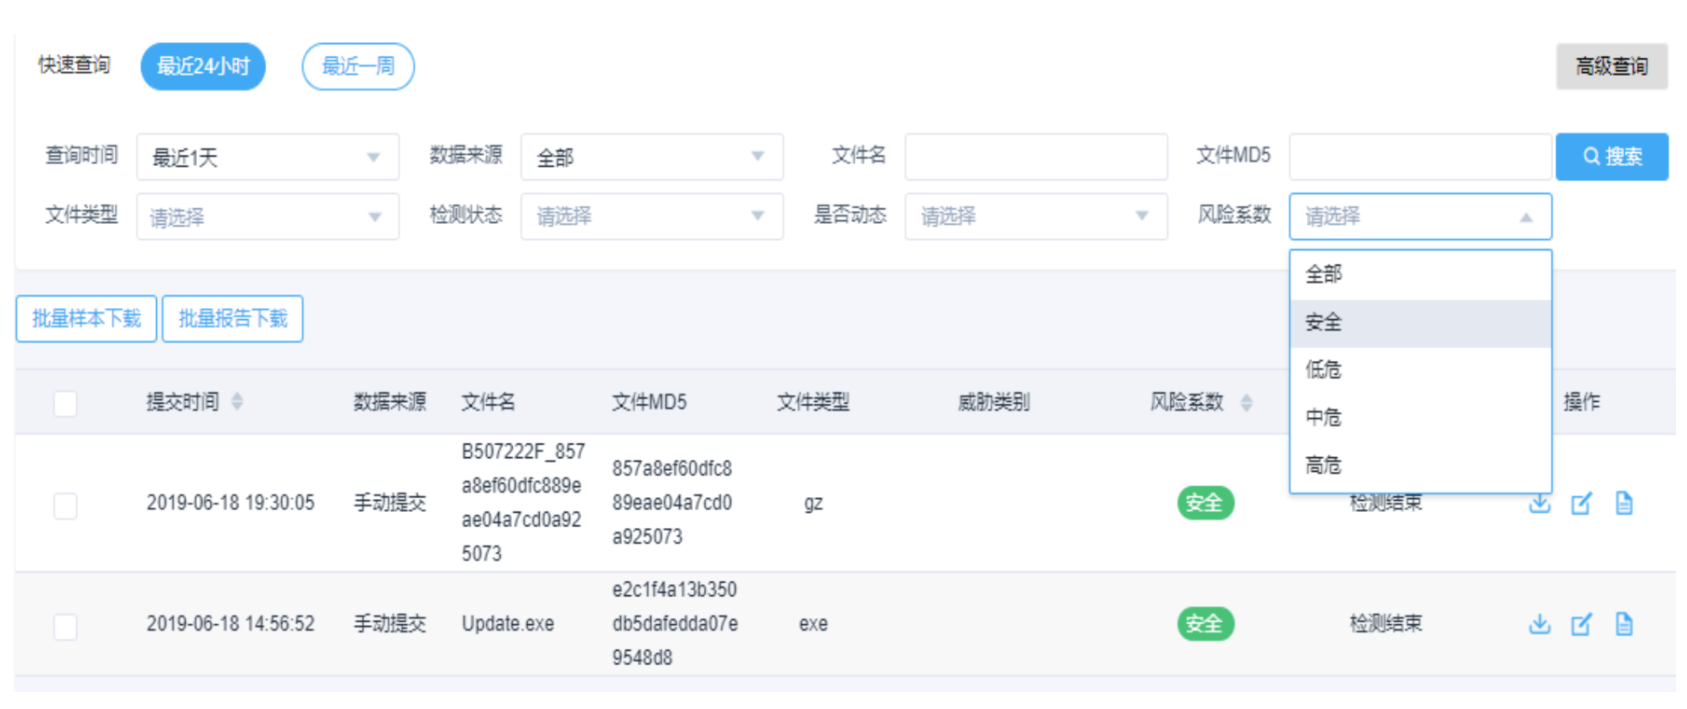This screenshot has width=1687, height=709.
Task: Click the 文件MD5 input field
Action: (1419, 157)
